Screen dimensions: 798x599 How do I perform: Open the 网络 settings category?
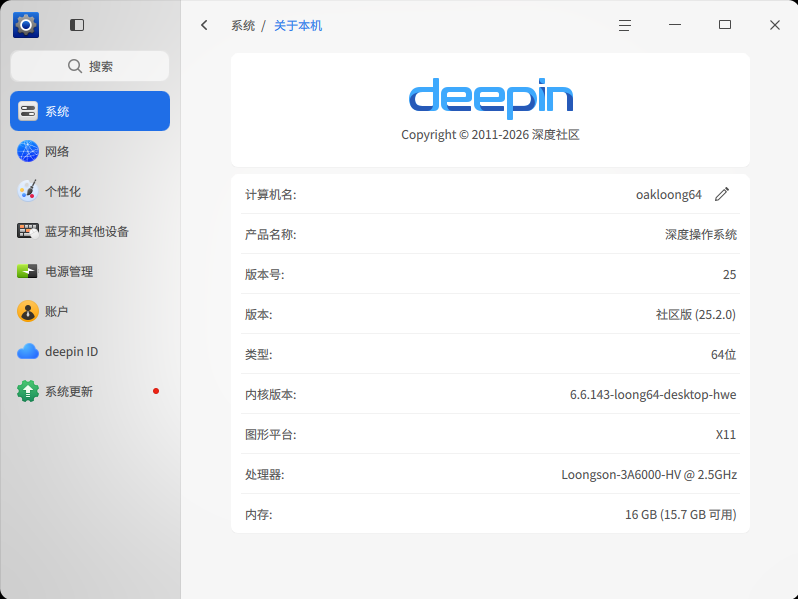tap(90, 151)
